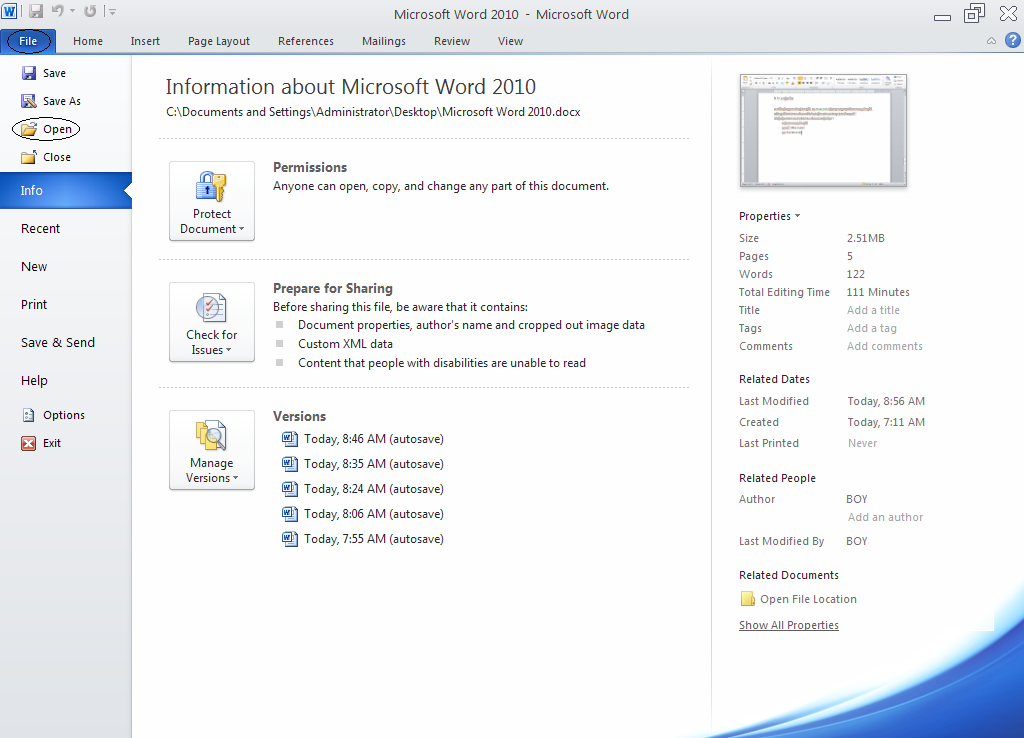Open the 8:35 AM autosave version
The height and width of the screenshot is (738, 1024).
click(363, 464)
